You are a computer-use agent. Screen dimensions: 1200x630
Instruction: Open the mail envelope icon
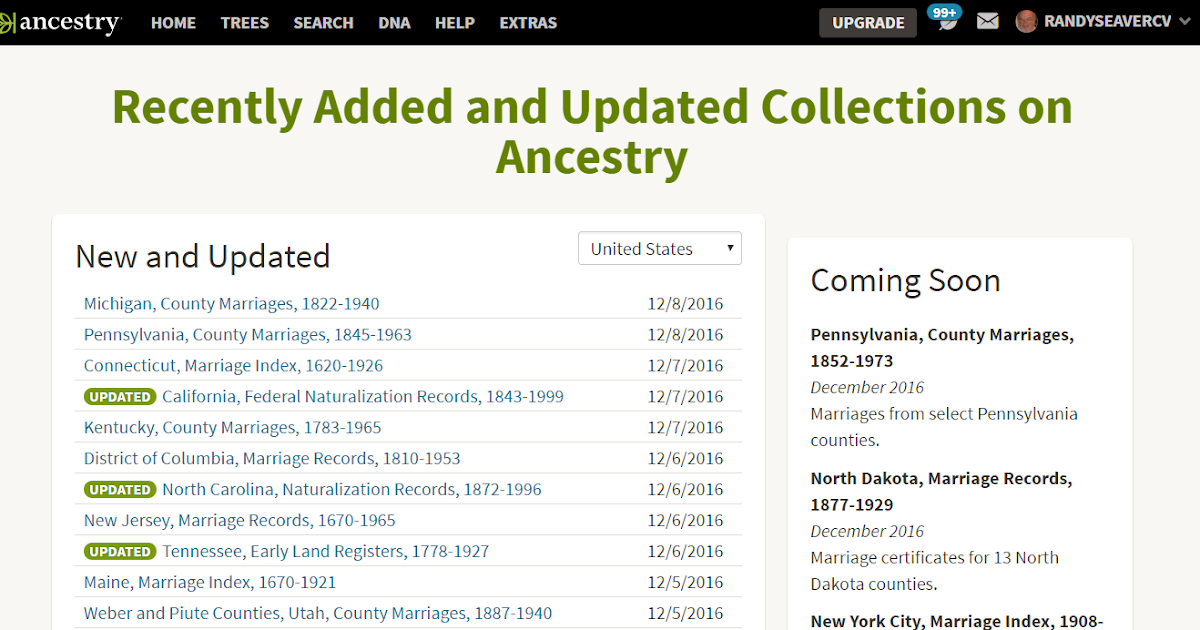coord(988,21)
